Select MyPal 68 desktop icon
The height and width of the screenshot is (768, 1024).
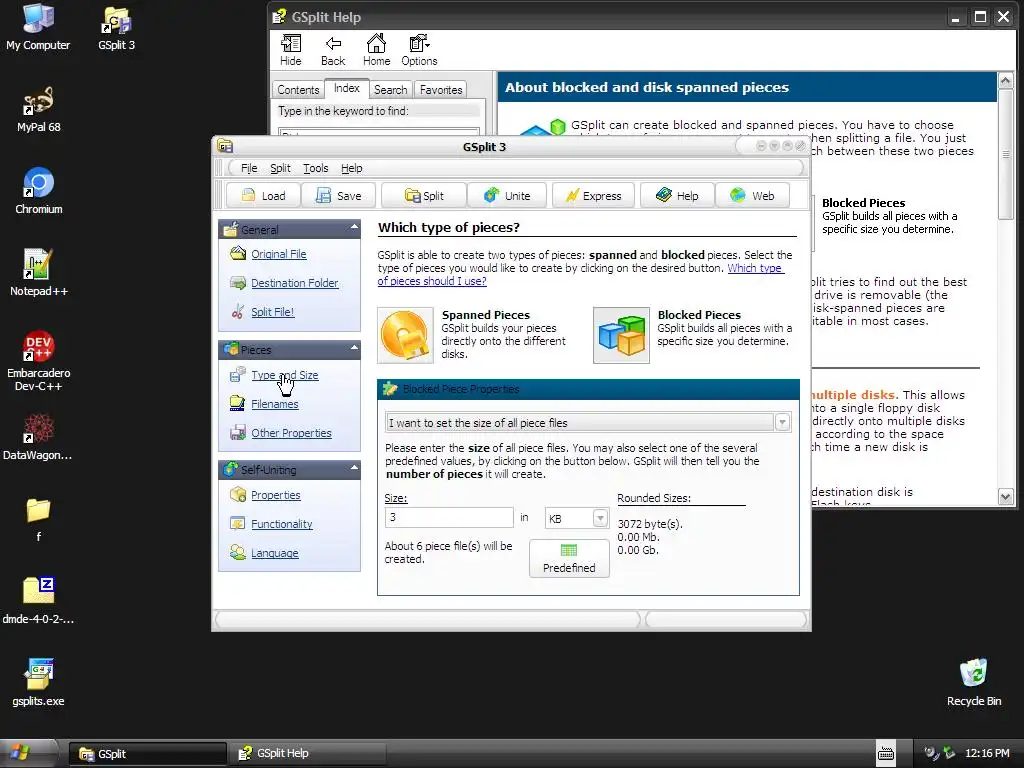(39, 110)
